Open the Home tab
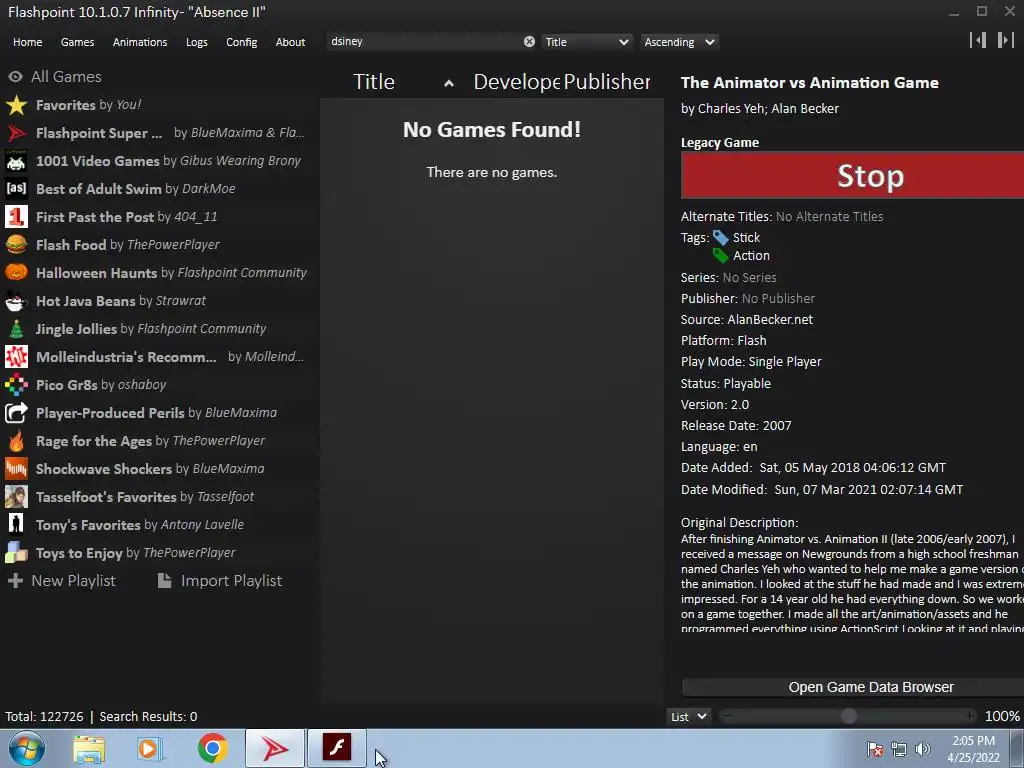The width and height of the screenshot is (1024, 768). pyautogui.click(x=27, y=42)
